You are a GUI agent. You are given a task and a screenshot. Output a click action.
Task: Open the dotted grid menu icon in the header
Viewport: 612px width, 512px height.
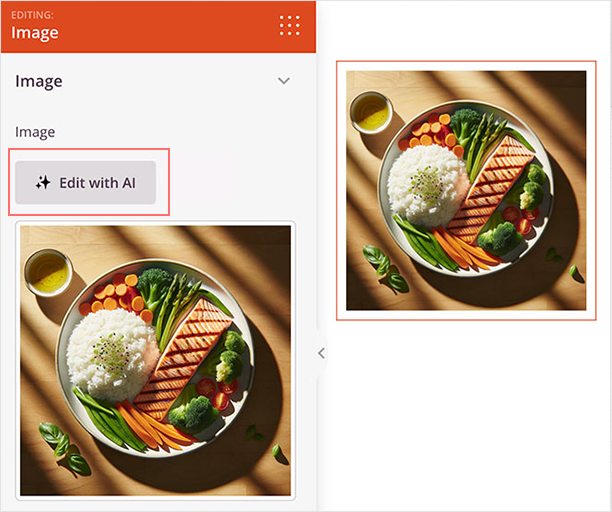pos(290,26)
